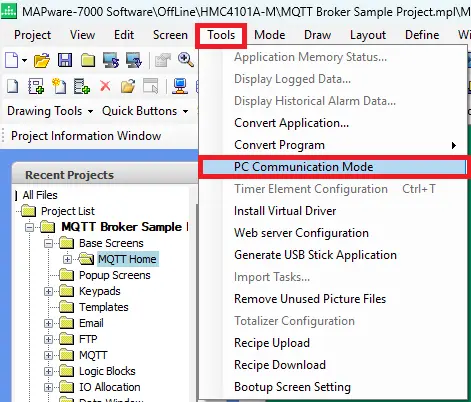Click the folder with arrow icon
Image resolution: width=471 pixels, height=402 pixels.
[x=128, y=86]
